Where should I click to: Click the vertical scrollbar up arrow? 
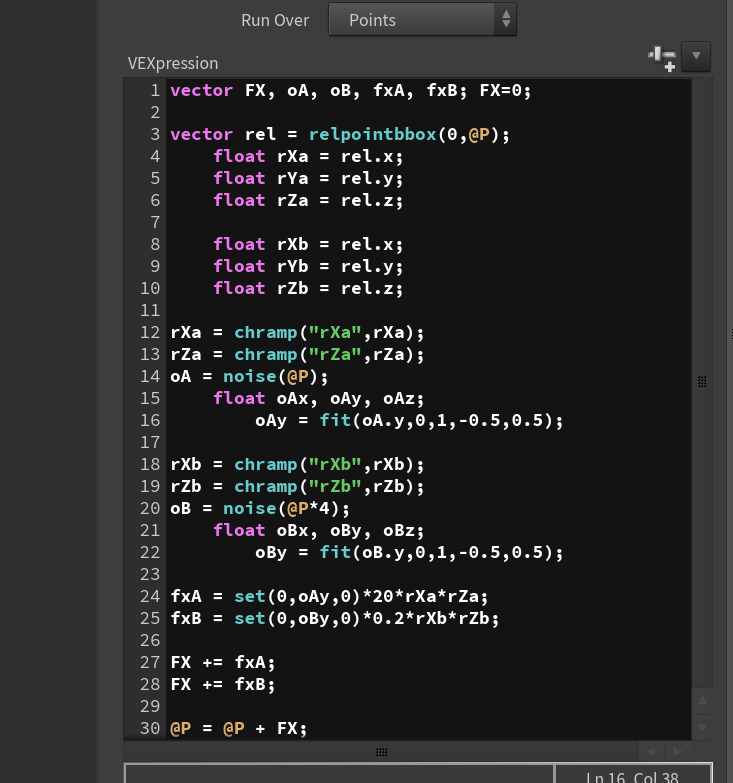coord(702,700)
